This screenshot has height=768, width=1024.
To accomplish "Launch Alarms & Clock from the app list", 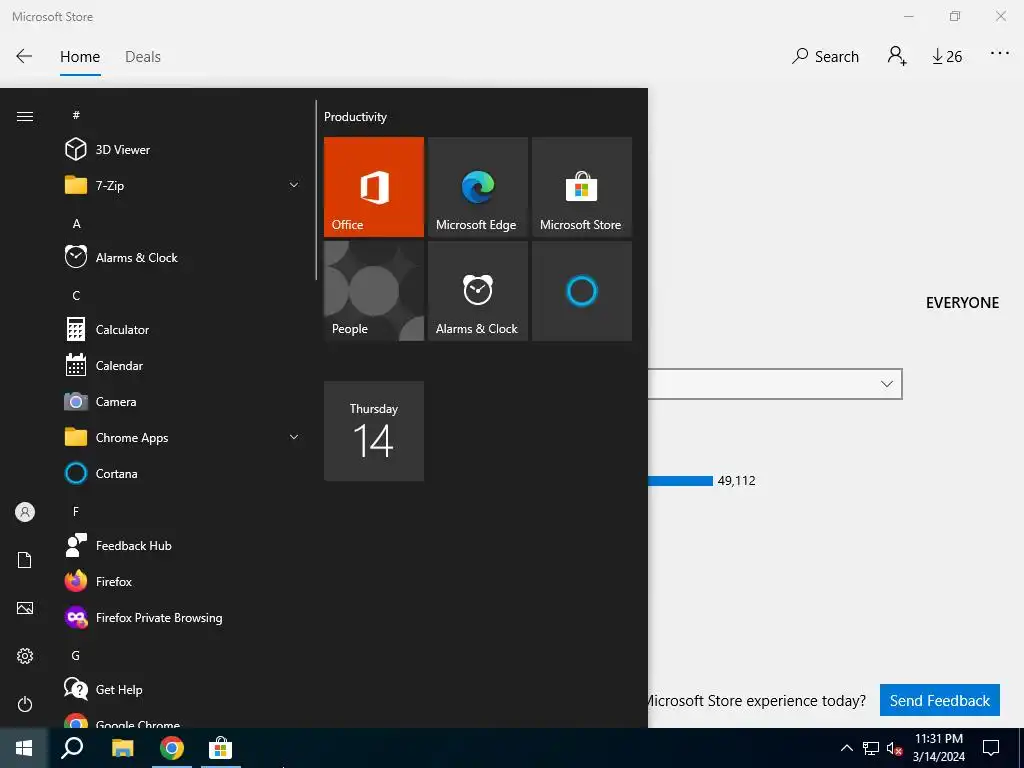I will 183,257.
